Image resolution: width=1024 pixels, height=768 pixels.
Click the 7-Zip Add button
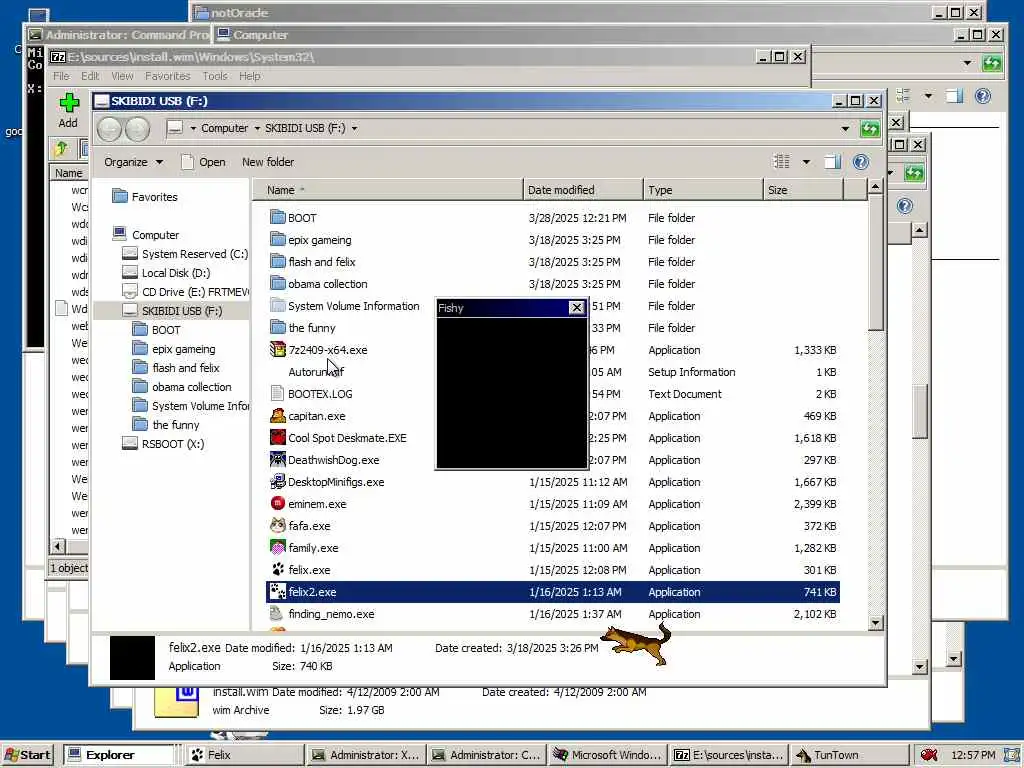click(x=68, y=110)
